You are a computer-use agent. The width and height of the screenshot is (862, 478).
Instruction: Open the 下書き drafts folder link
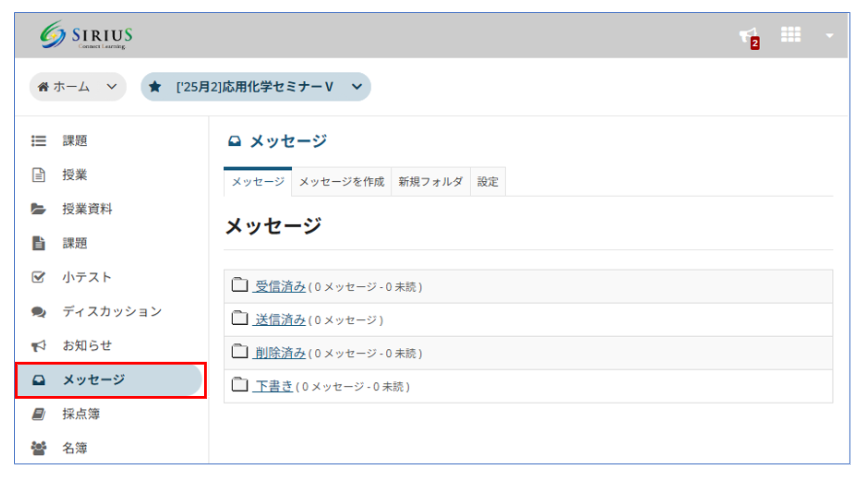click(274, 385)
